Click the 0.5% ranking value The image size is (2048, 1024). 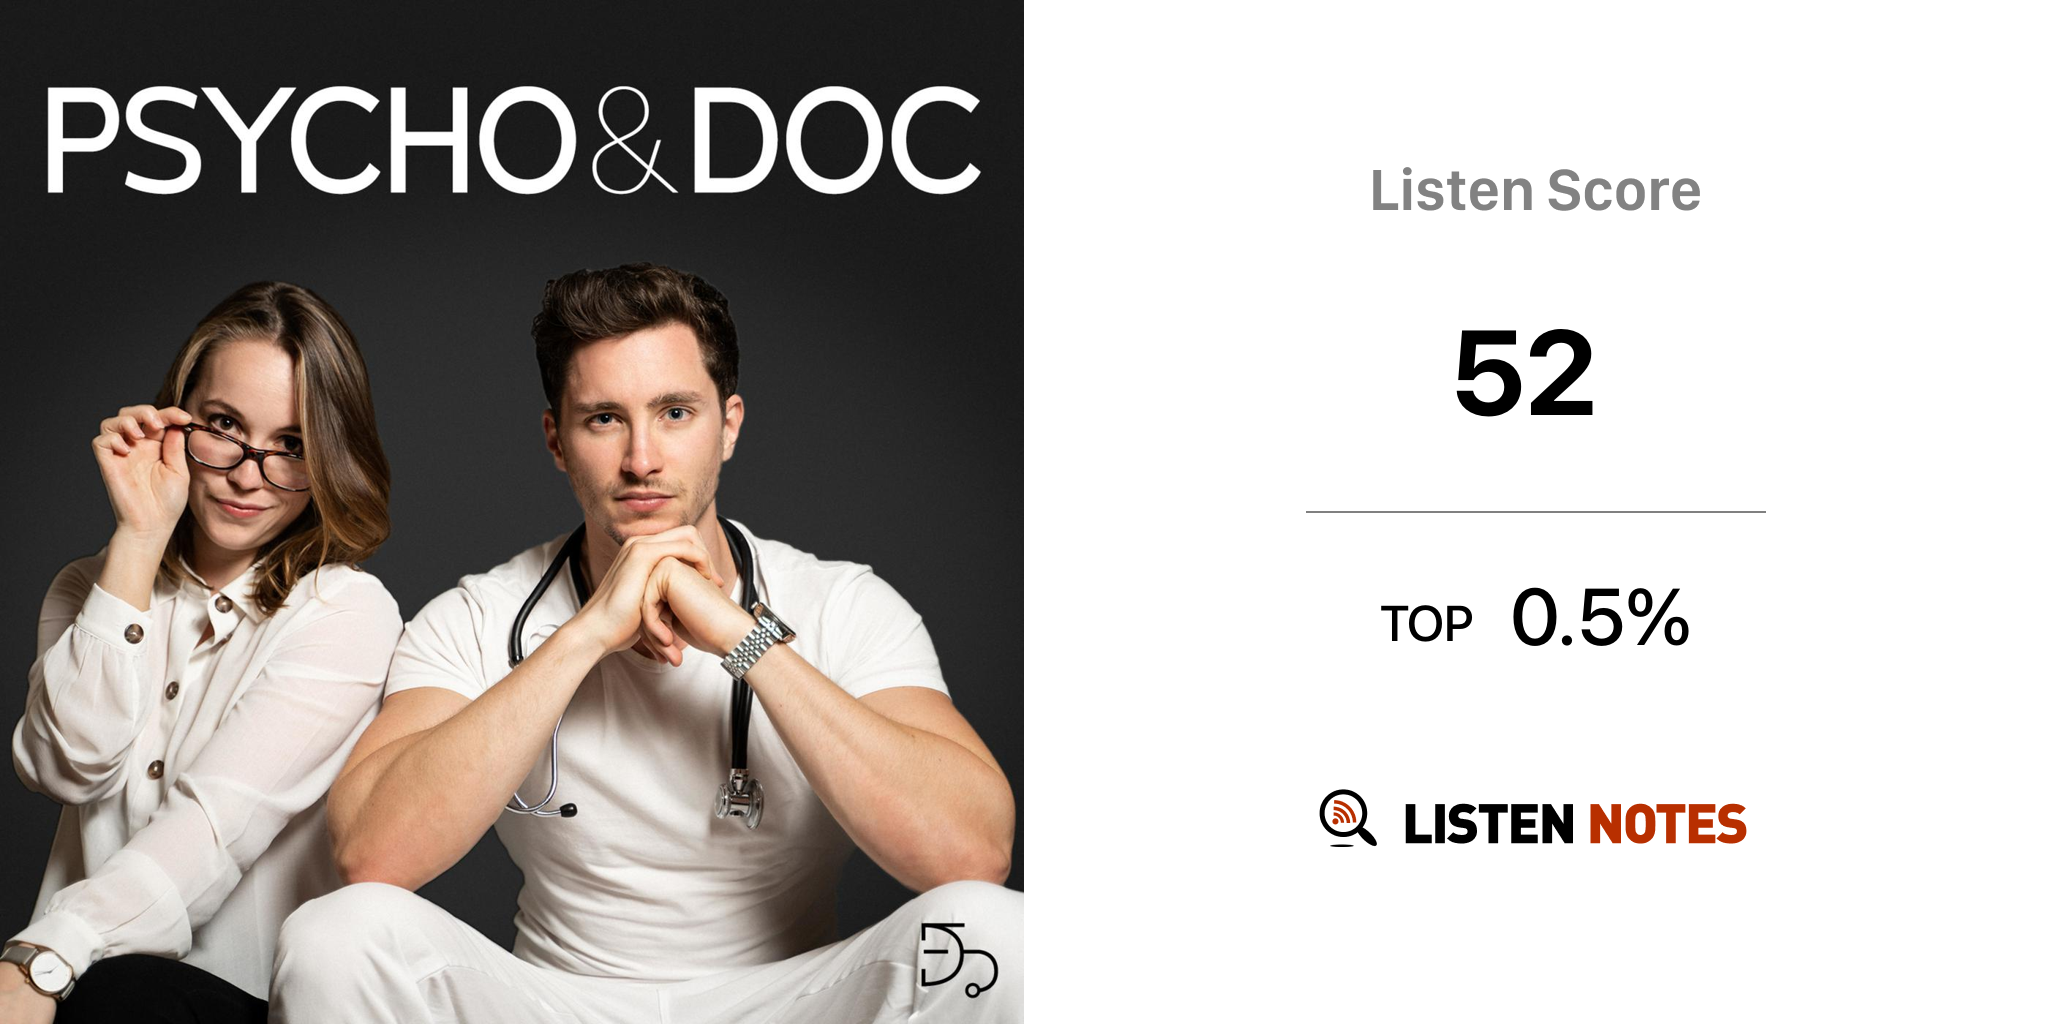tap(1600, 617)
